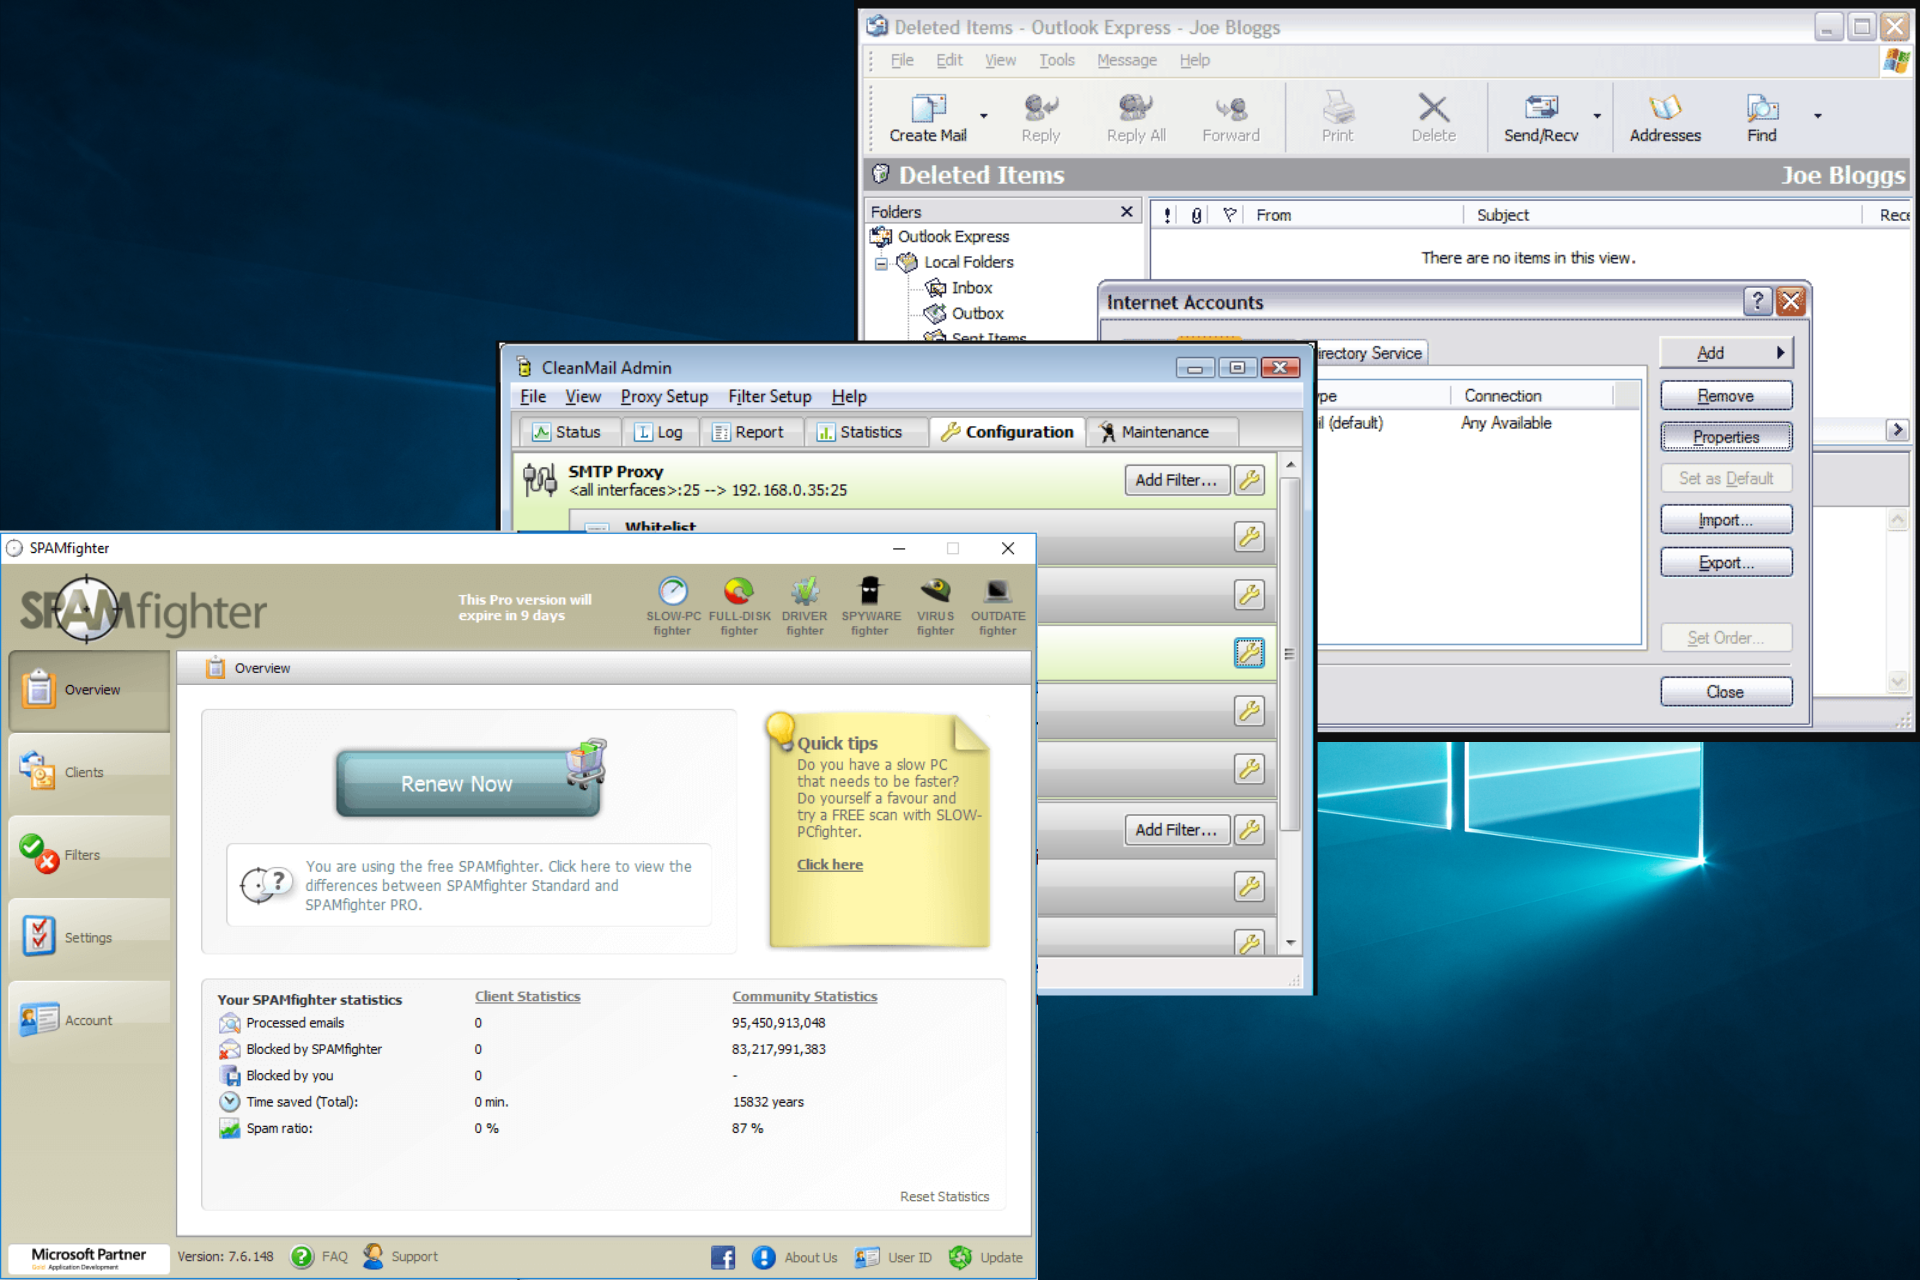The image size is (1920, 1280).
Task: Collapse Local Folders tree node
Action: 881,264
